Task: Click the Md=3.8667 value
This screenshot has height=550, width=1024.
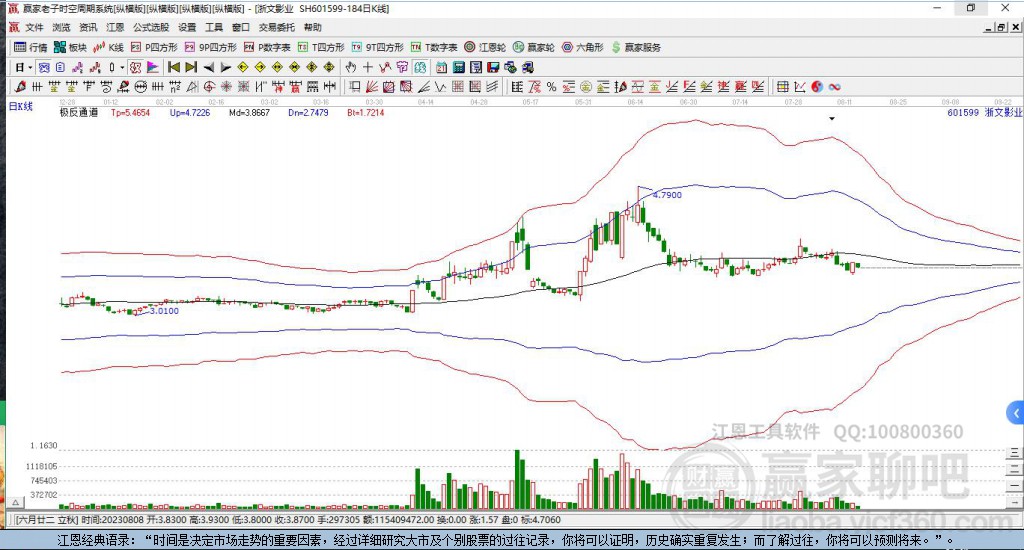Action: [249, 112]
